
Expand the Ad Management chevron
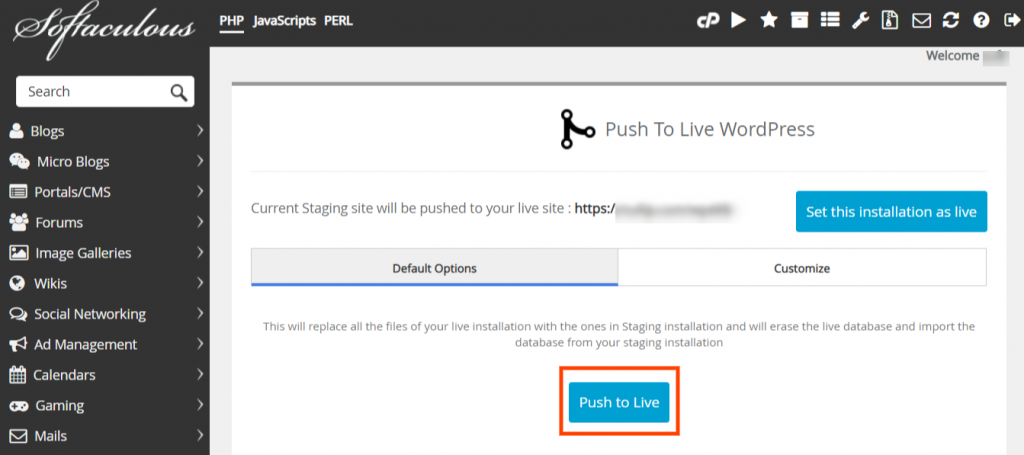[x=200, y=344]
